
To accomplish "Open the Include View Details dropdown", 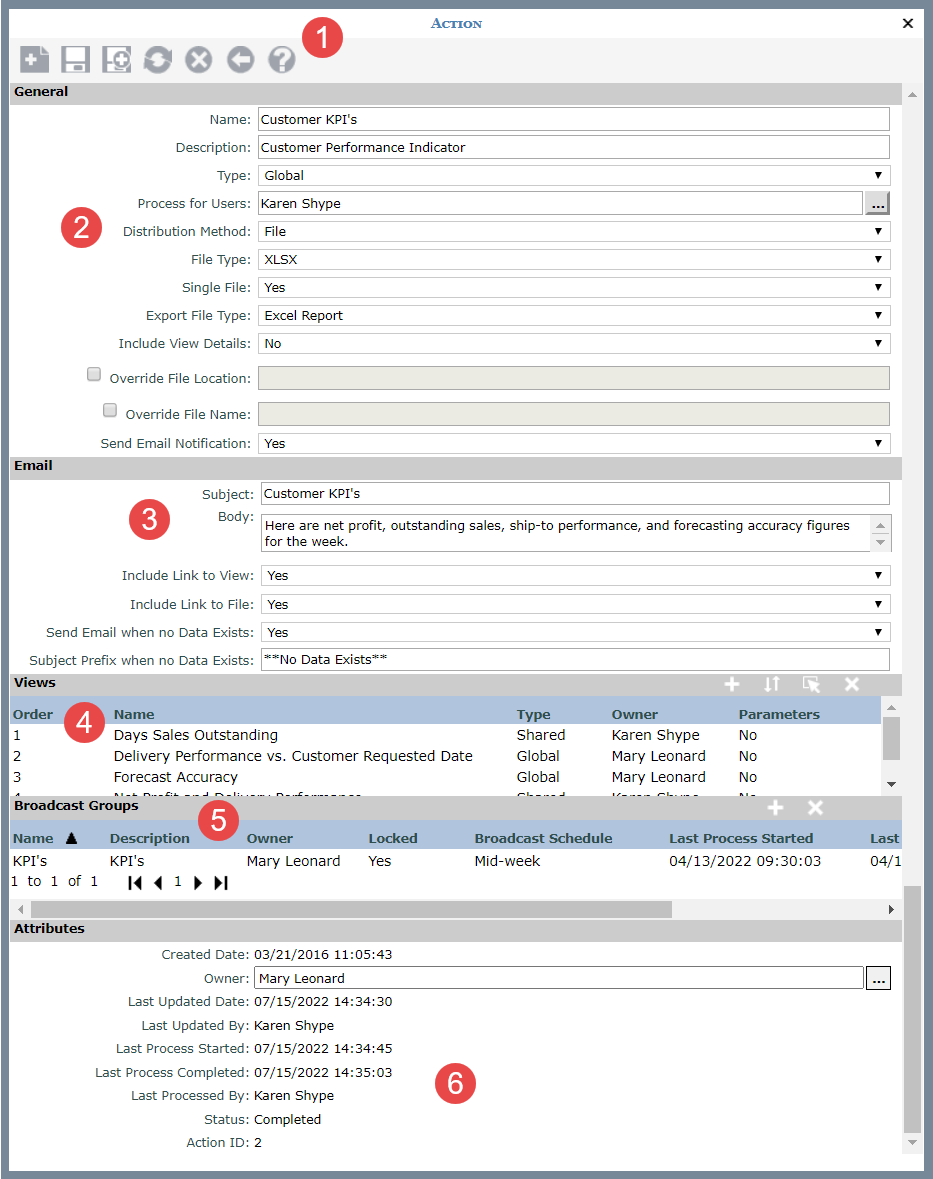I will tap(574, 344).
